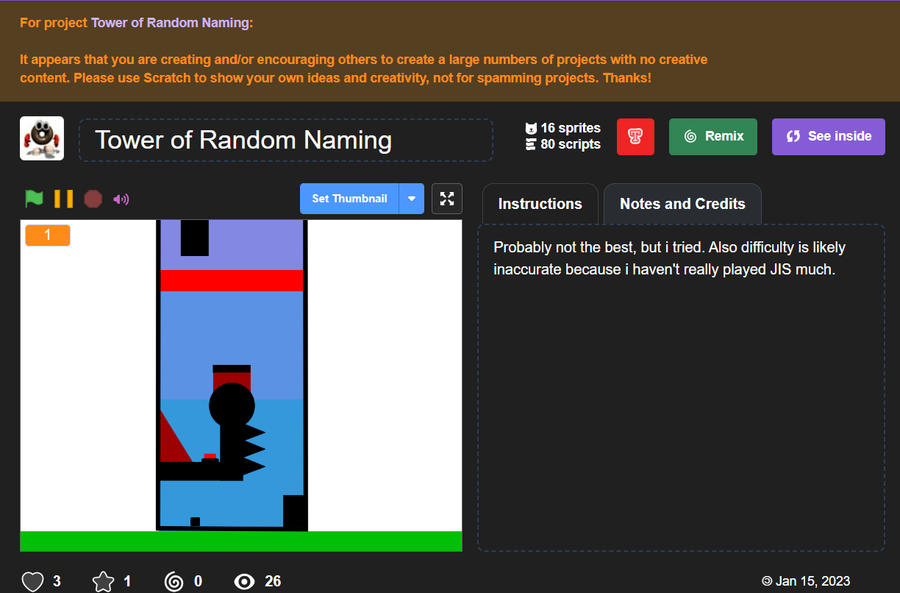This screenshot has height=593, width=900.
Task: Switch to the Instructions tab
Action: point(540,204)
